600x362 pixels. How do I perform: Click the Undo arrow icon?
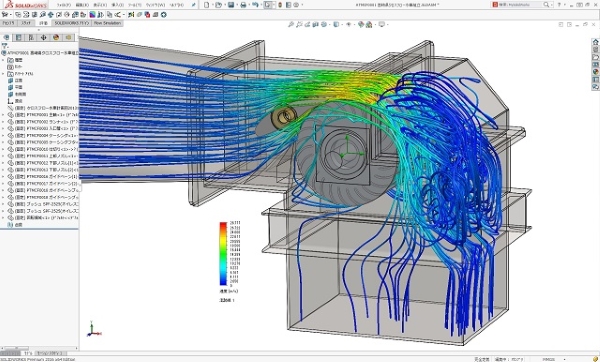(255, 5)
